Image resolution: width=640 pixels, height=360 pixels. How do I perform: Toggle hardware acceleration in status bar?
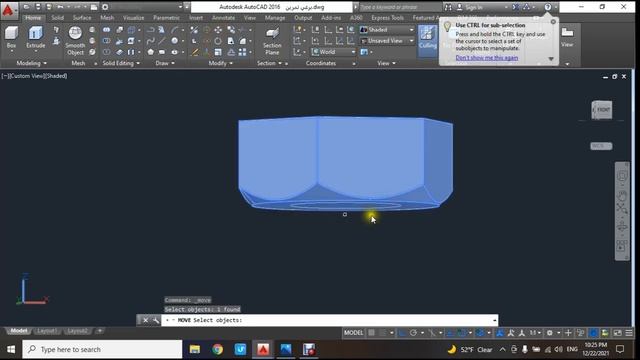593,333
